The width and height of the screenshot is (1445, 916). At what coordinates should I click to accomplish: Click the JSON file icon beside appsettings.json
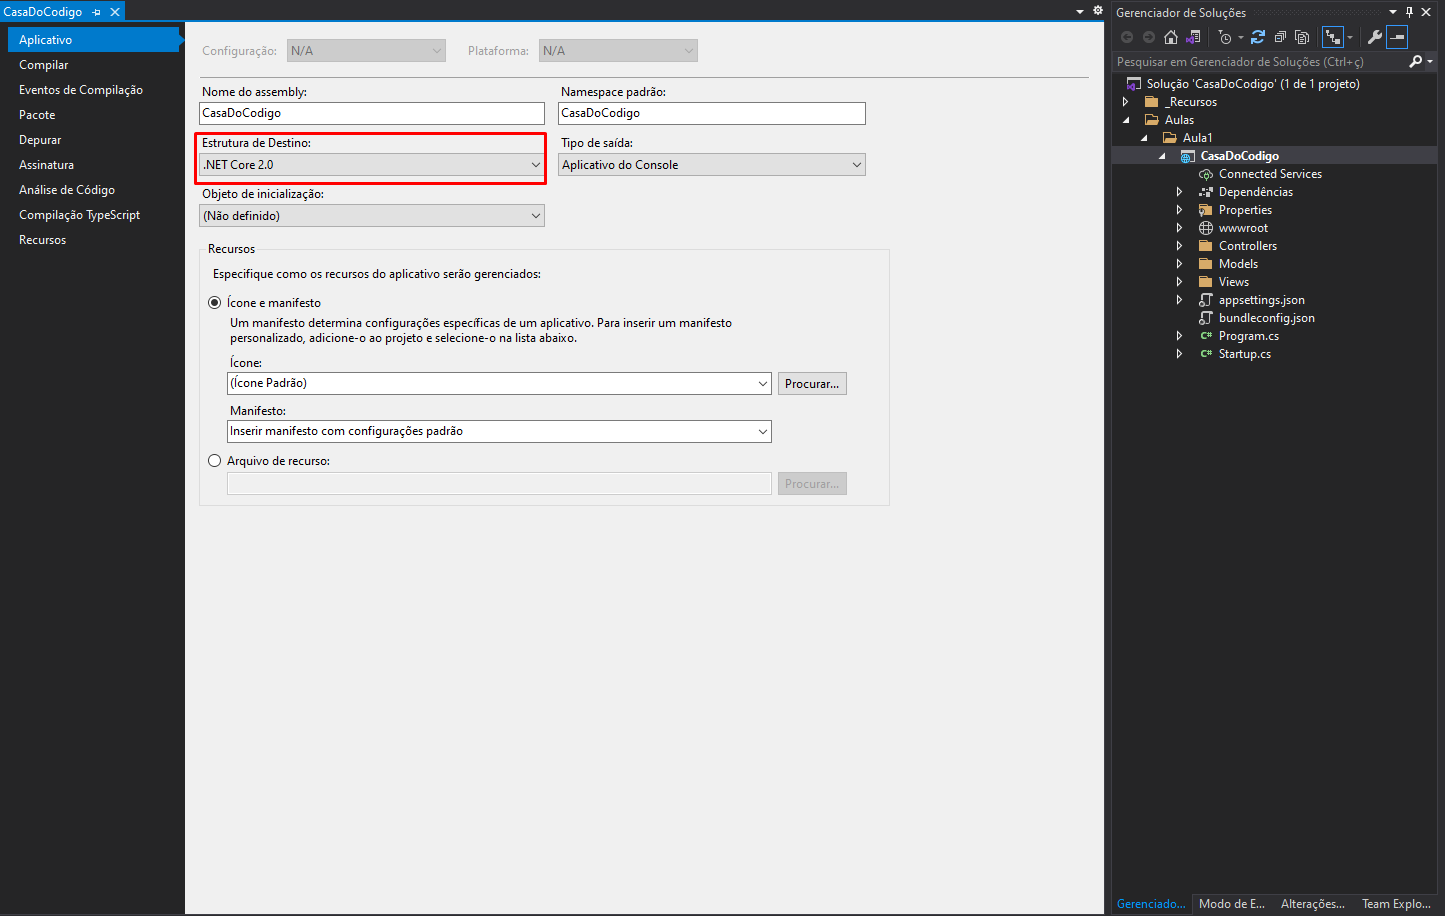point(1206,300)
